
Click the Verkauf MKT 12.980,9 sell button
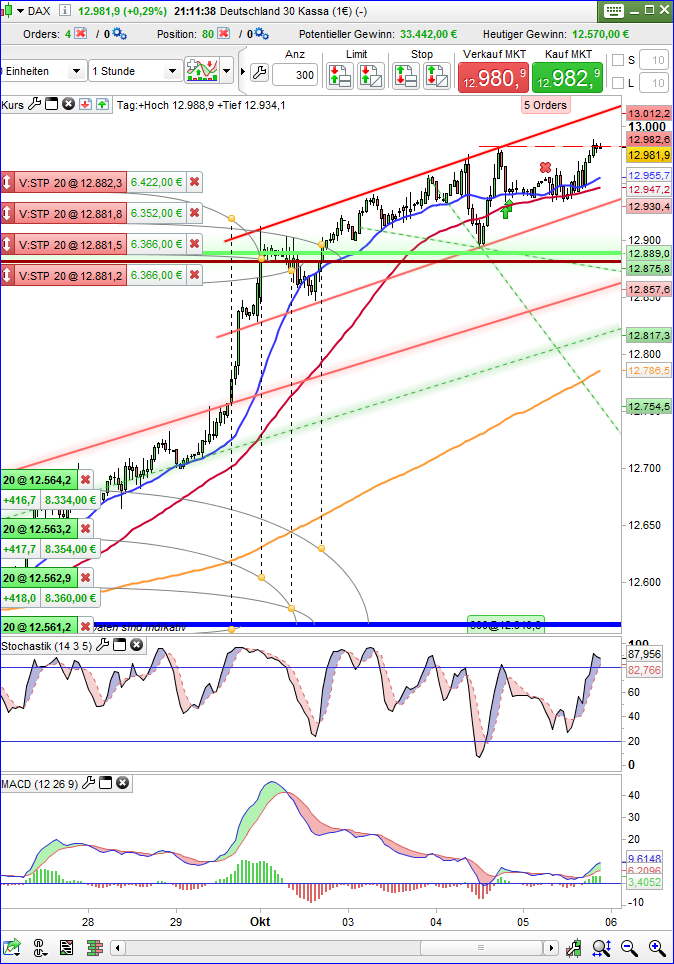[x=493, y=78]
